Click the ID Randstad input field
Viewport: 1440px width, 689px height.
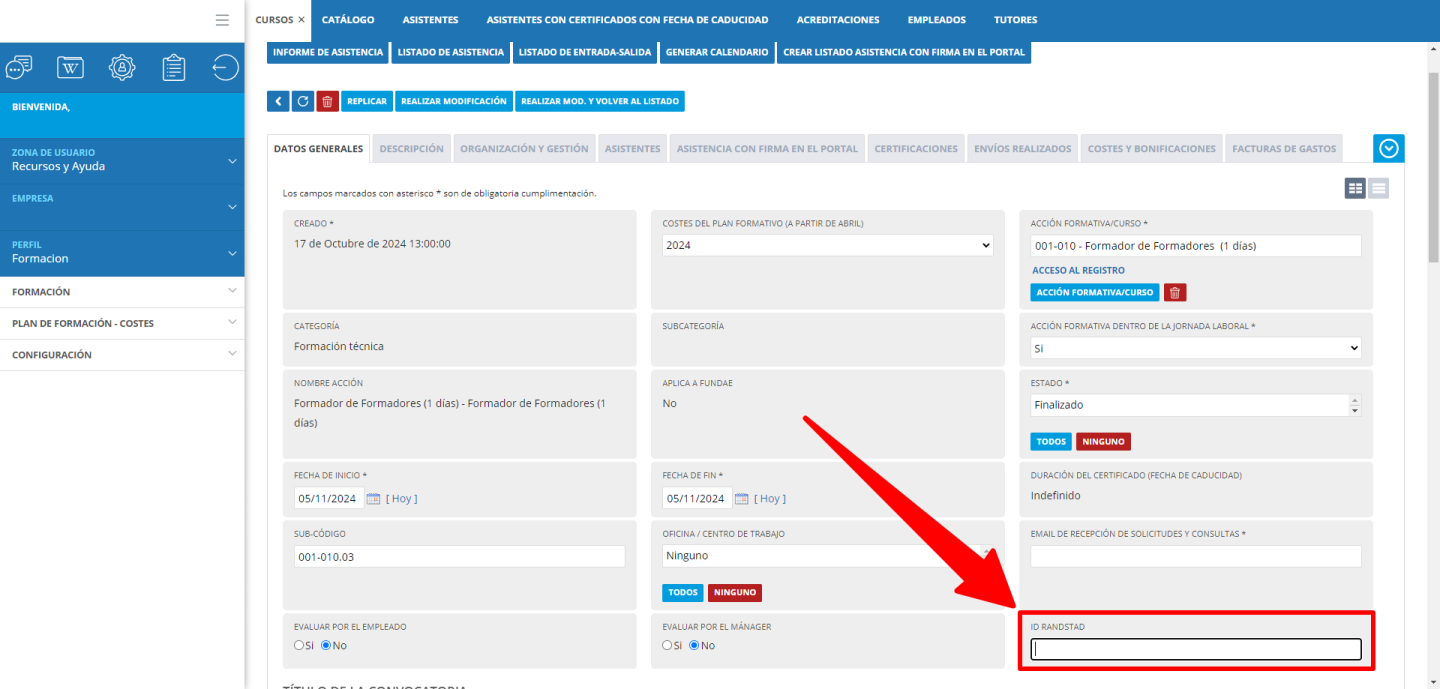(1195, 649)
